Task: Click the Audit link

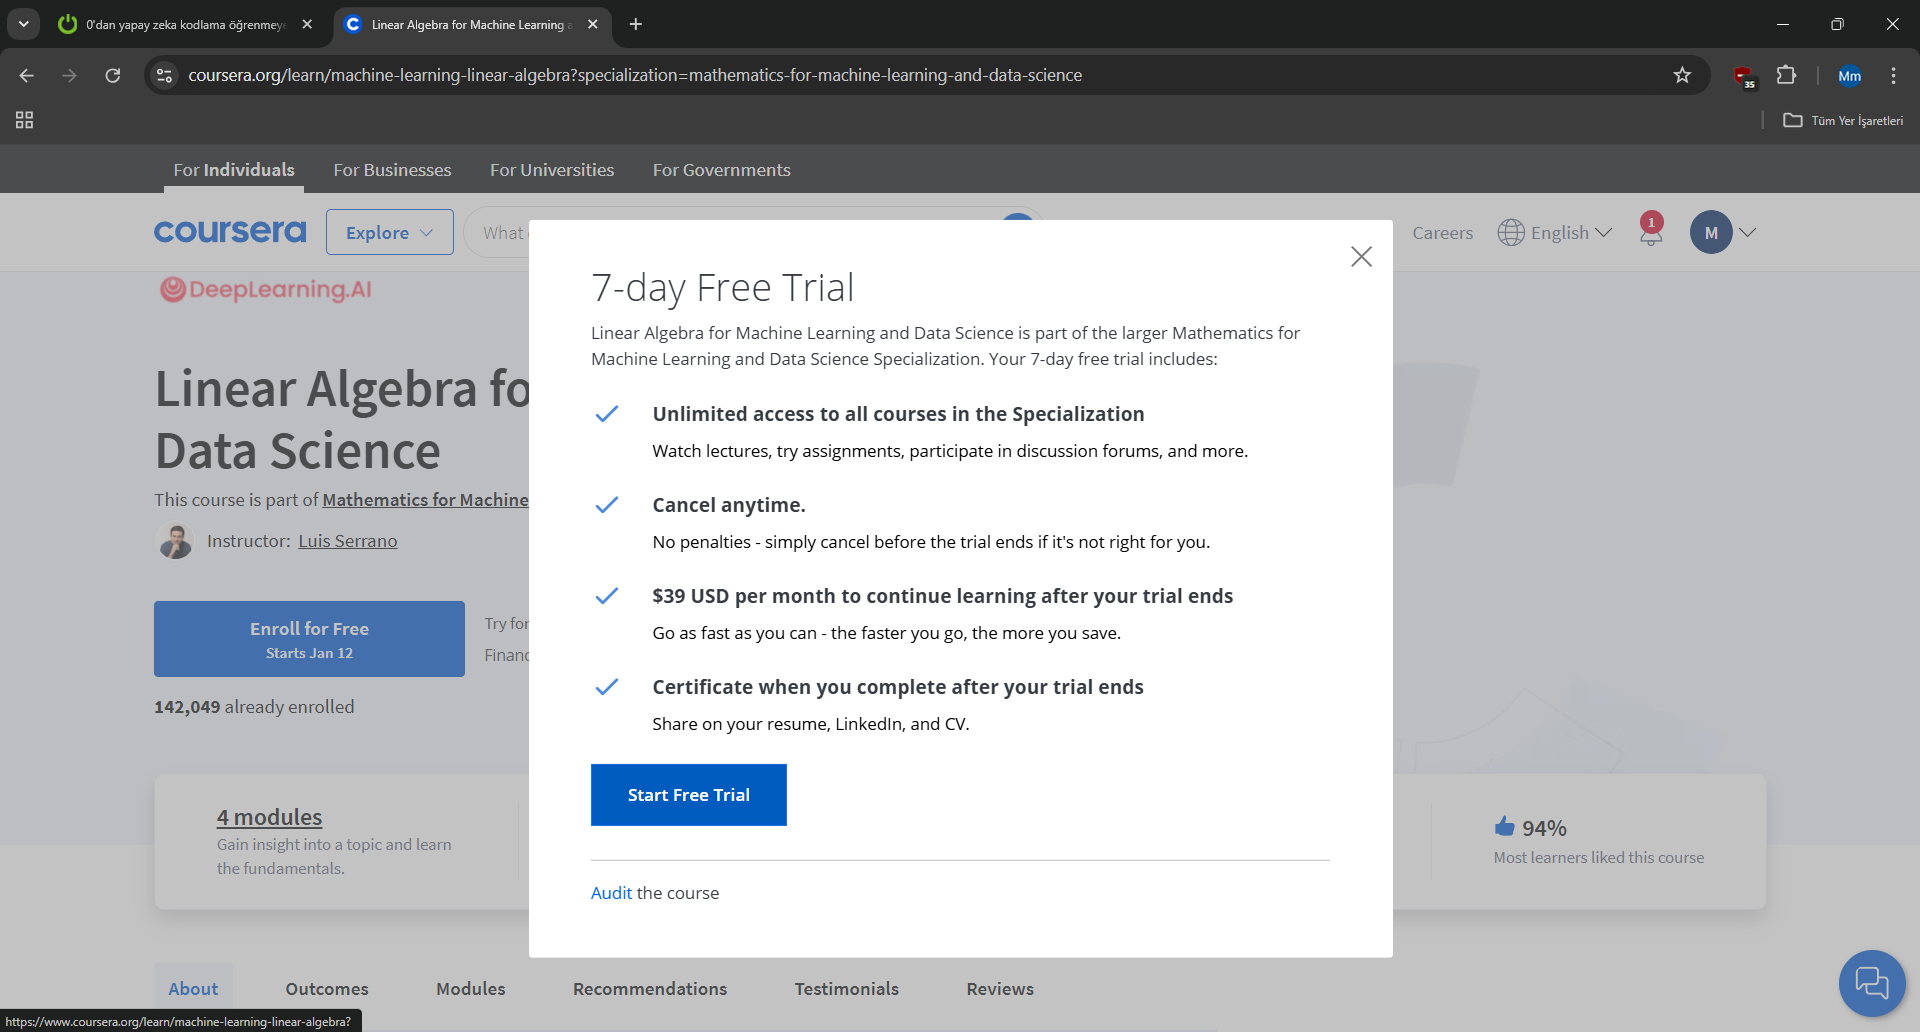Action: click(611, 893)
